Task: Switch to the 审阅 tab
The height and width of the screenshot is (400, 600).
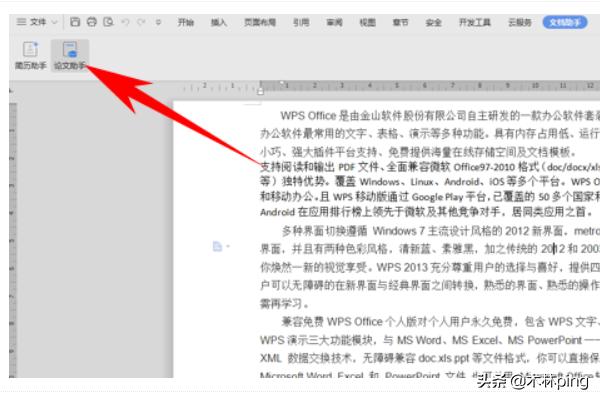Action: pyautogui.click(x=334, y=22)
